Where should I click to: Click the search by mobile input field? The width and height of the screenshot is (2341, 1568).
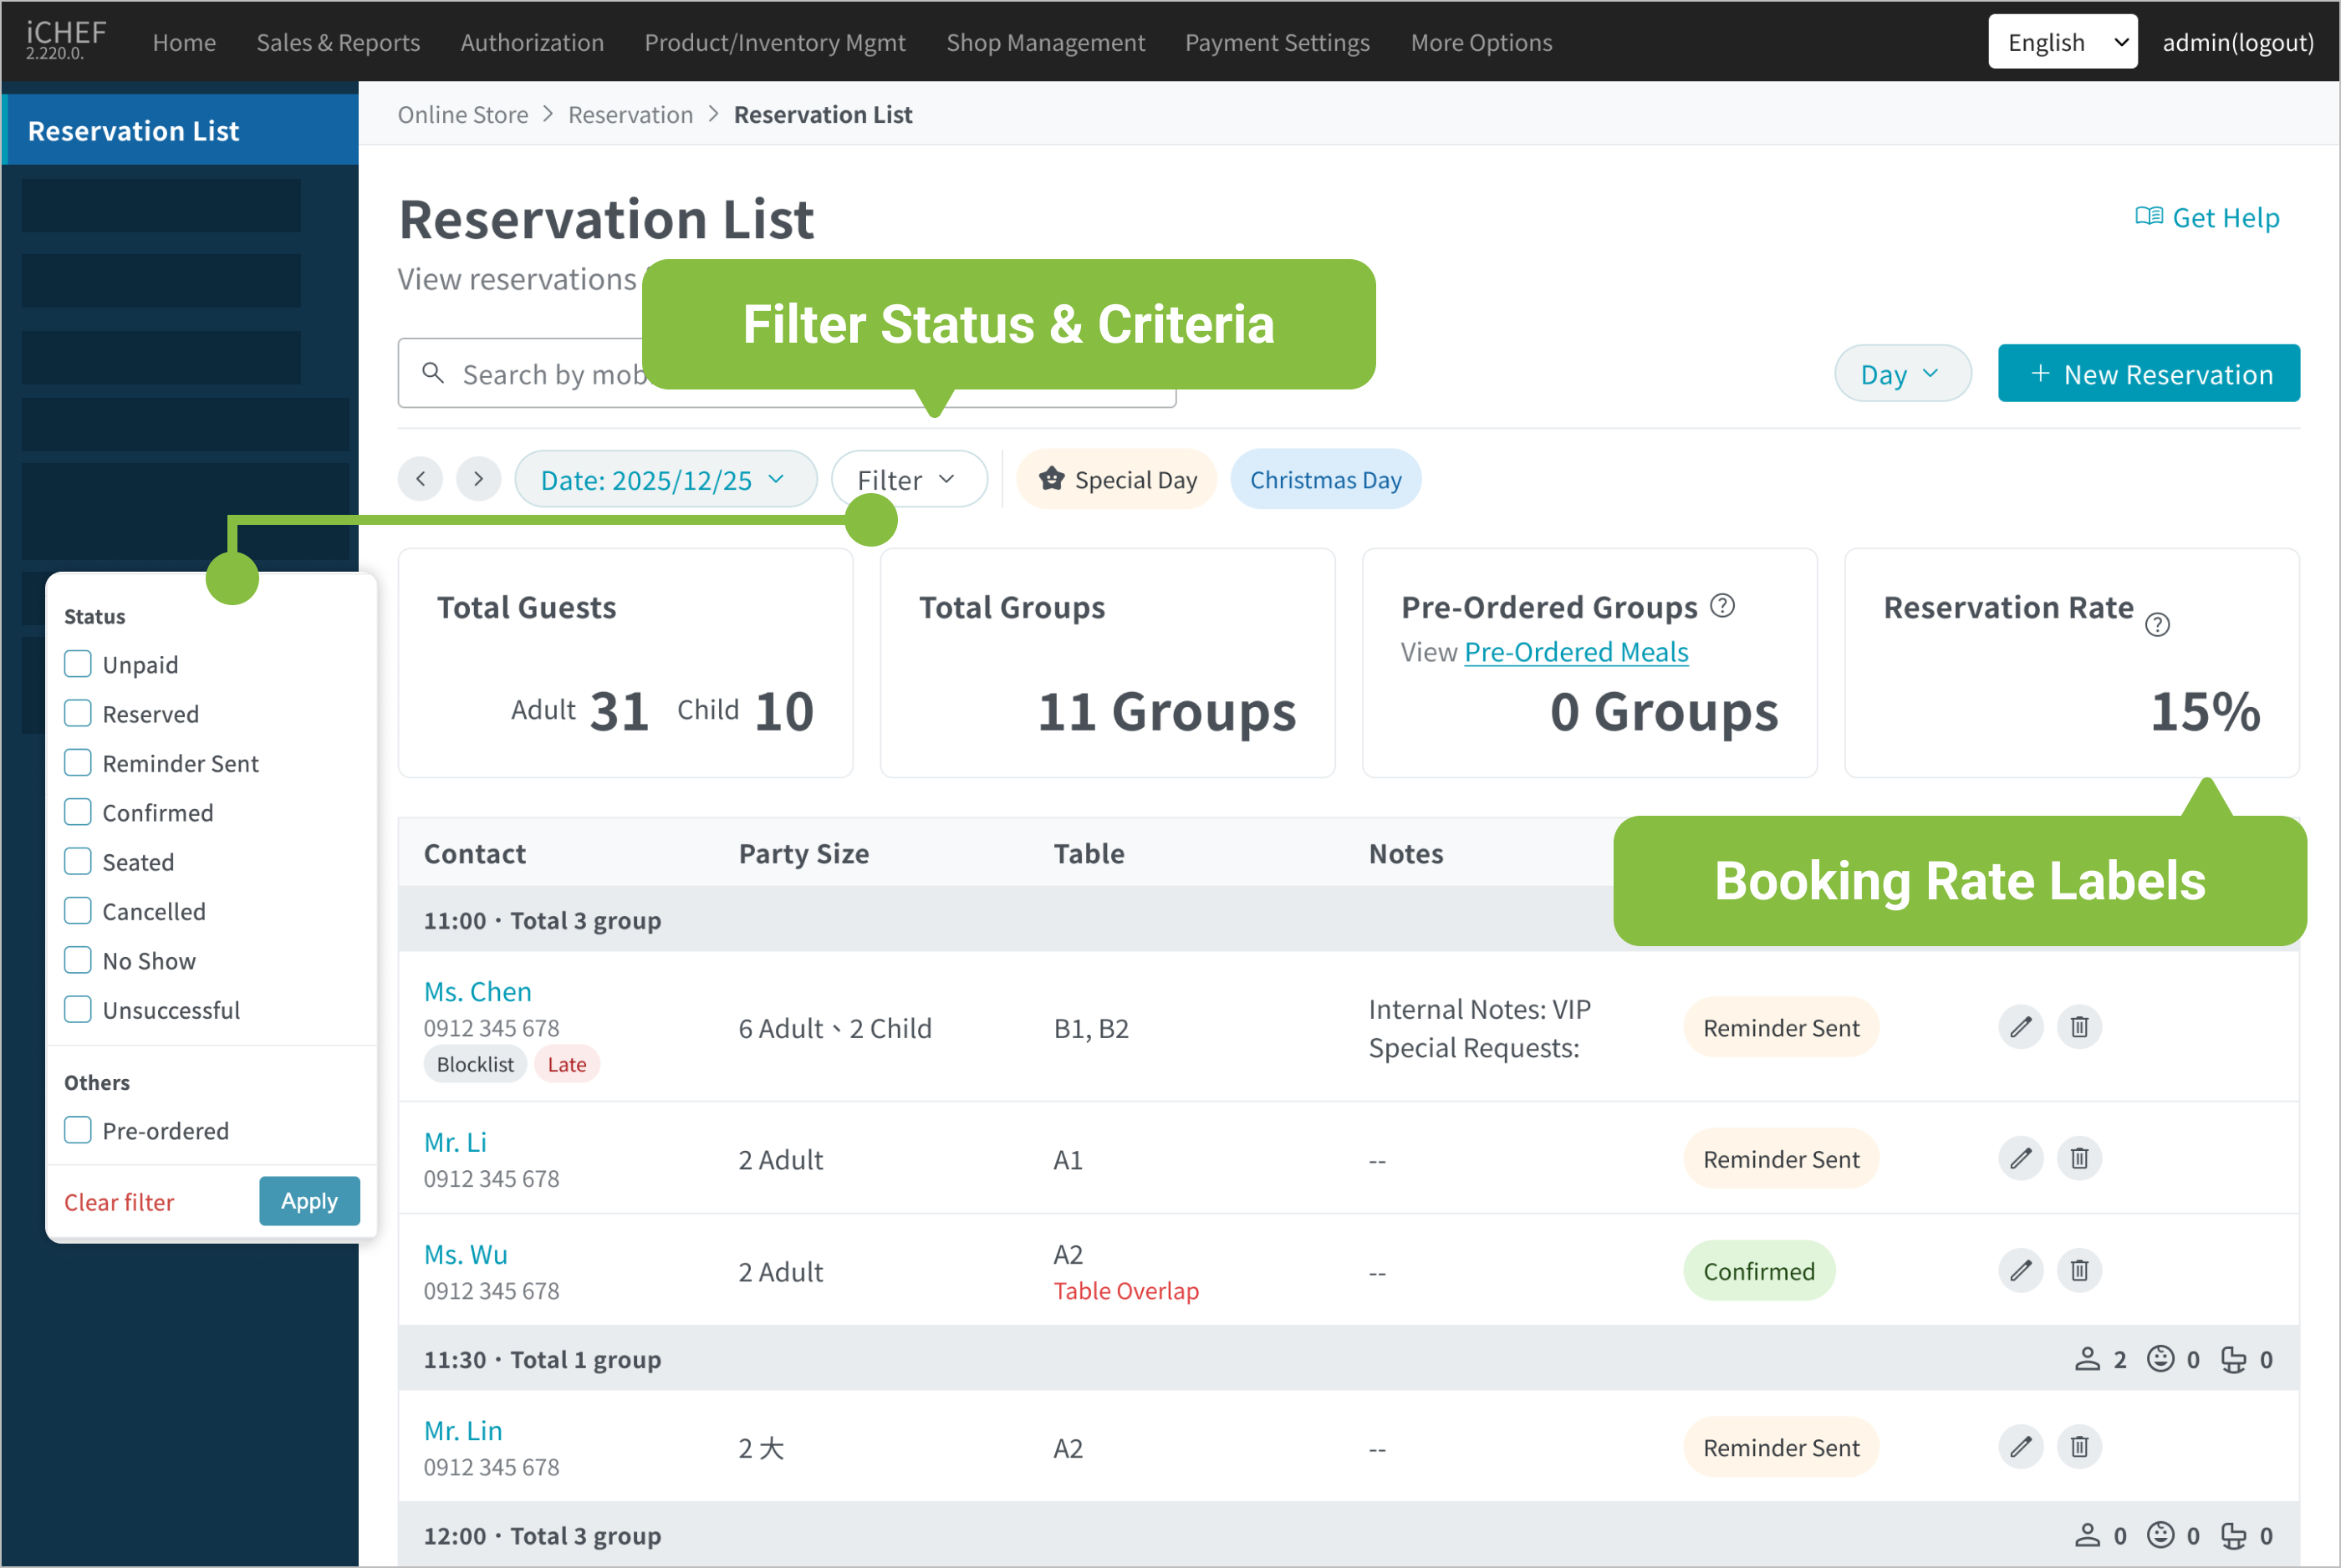[540, 374]
